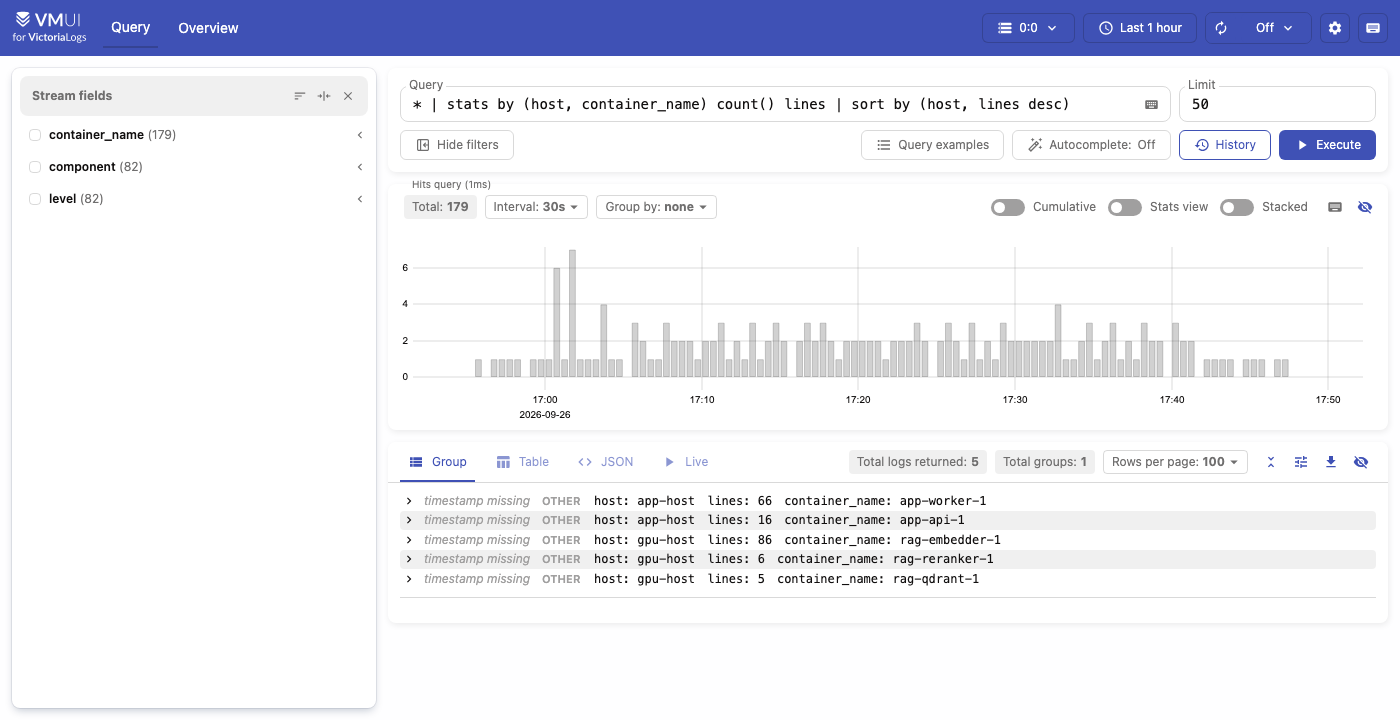Expand the level field values
Screen dimensions: 1400x720
pos(360,199)
